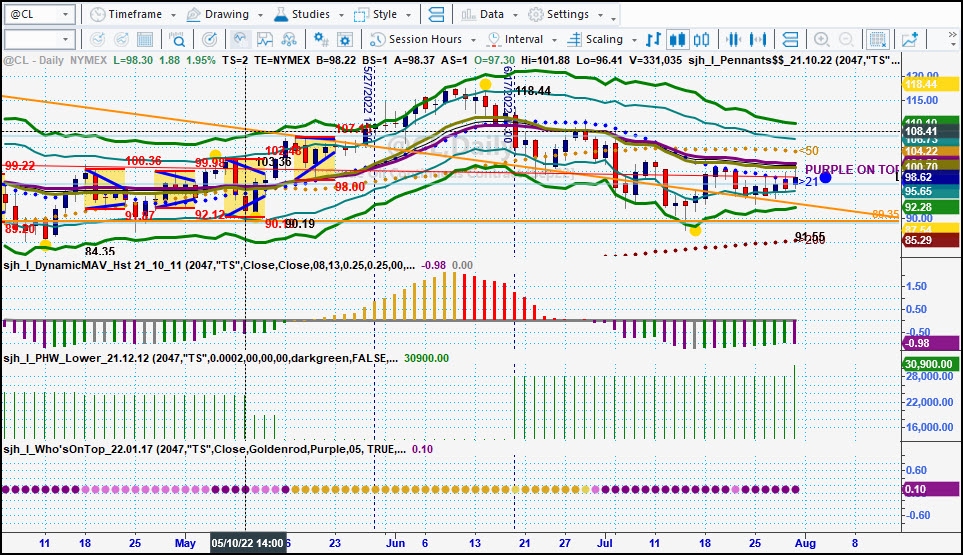Switch to OHLC bar chart style
The height and width of the screenshot is (555, 963).
[x=653, y=39]
